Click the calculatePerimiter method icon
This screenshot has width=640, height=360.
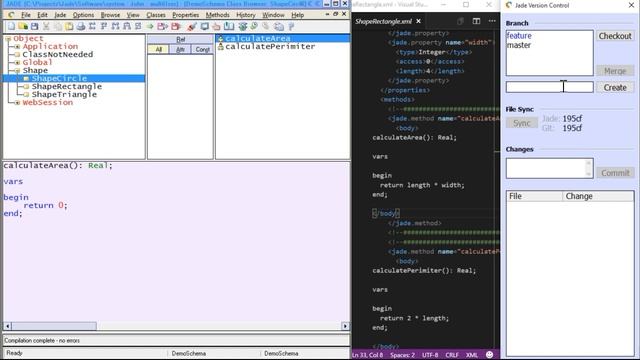point(220,47)
